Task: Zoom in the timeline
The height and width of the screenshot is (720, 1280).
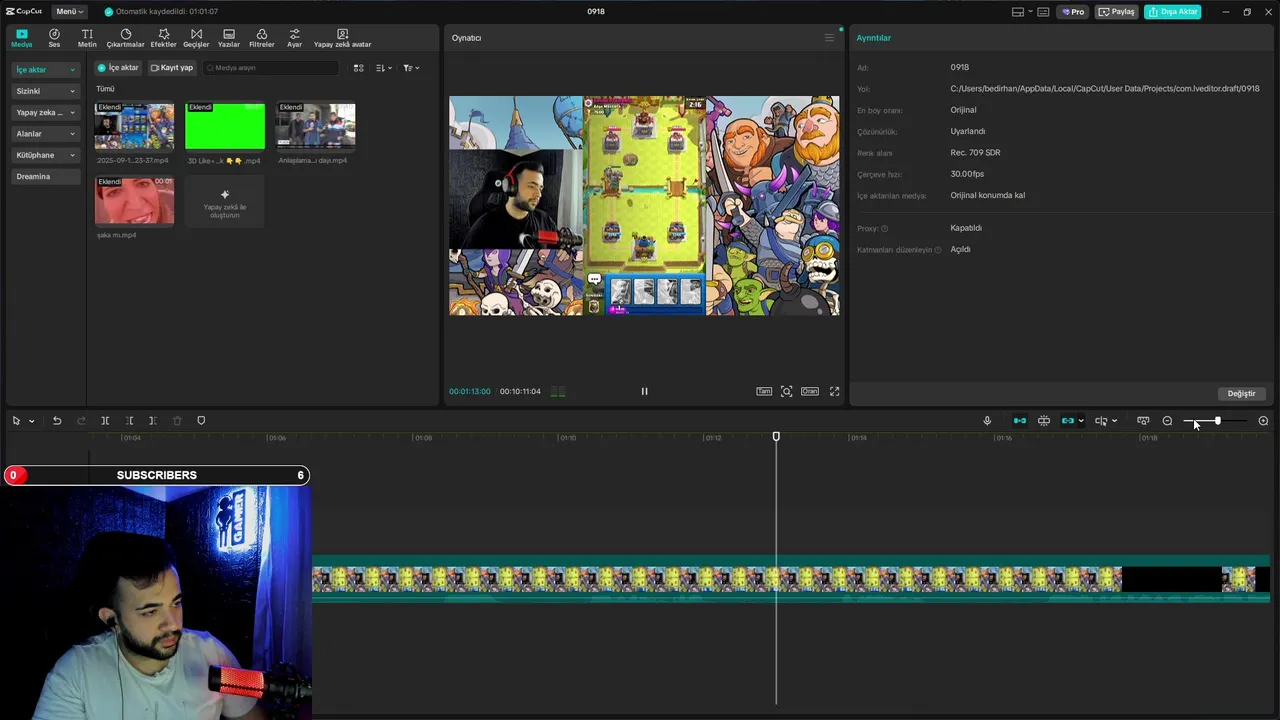Action: pyautogui.click(x=1263, y=421)
